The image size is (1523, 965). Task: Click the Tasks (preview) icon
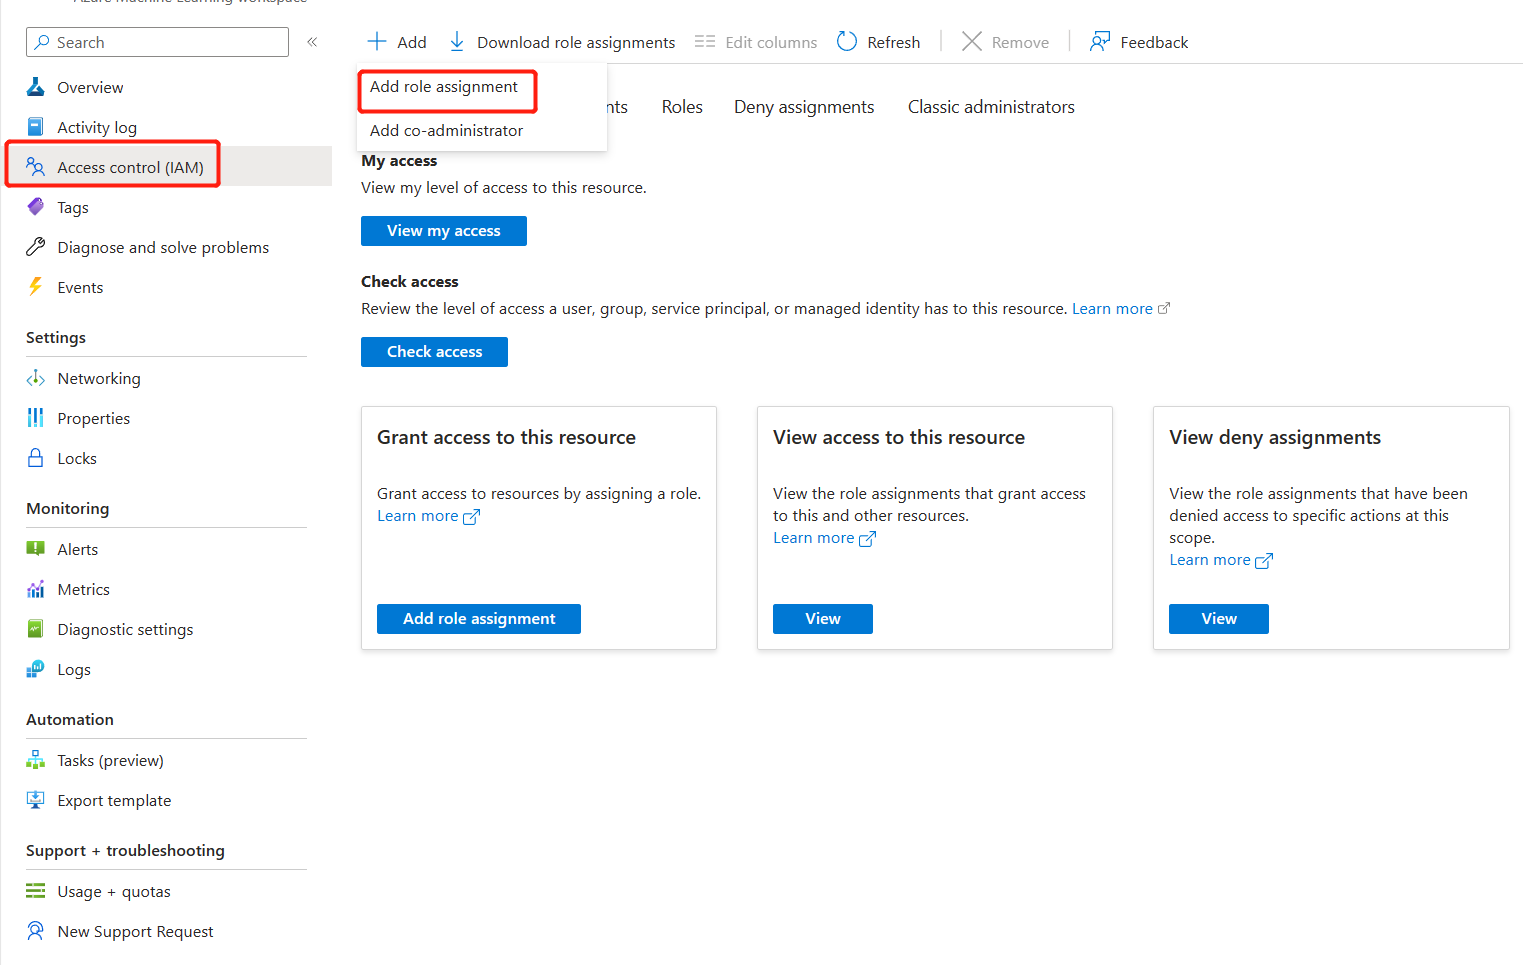[36, 760]
